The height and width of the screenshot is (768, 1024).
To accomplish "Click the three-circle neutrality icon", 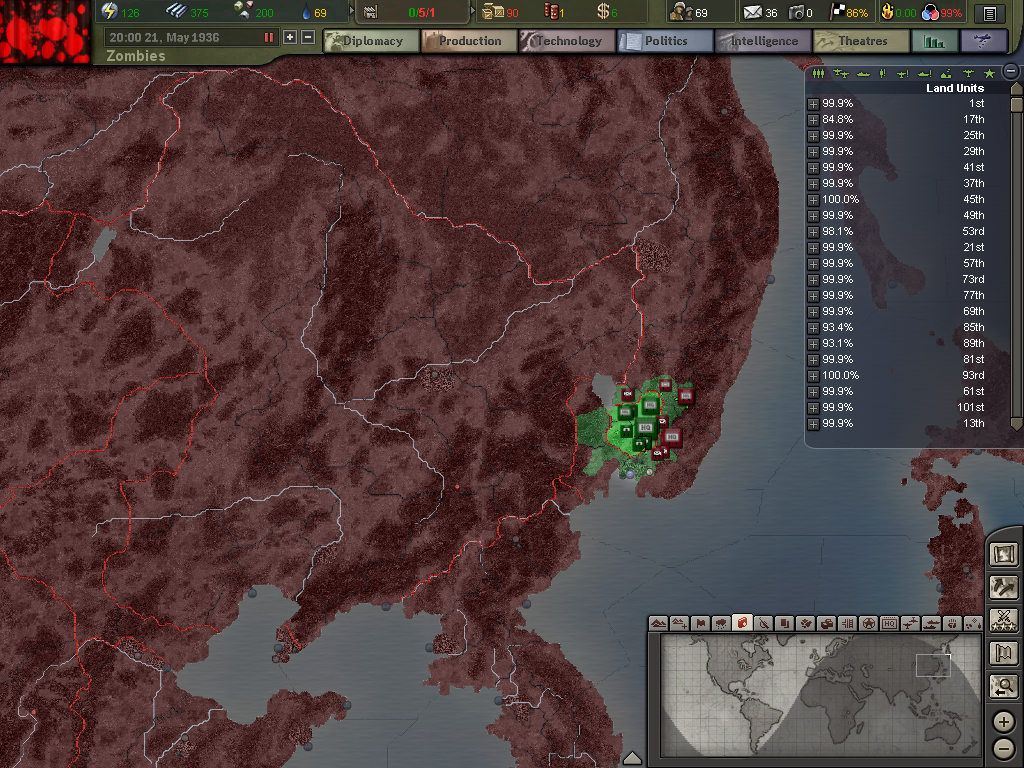I will [x=930, y=12].
